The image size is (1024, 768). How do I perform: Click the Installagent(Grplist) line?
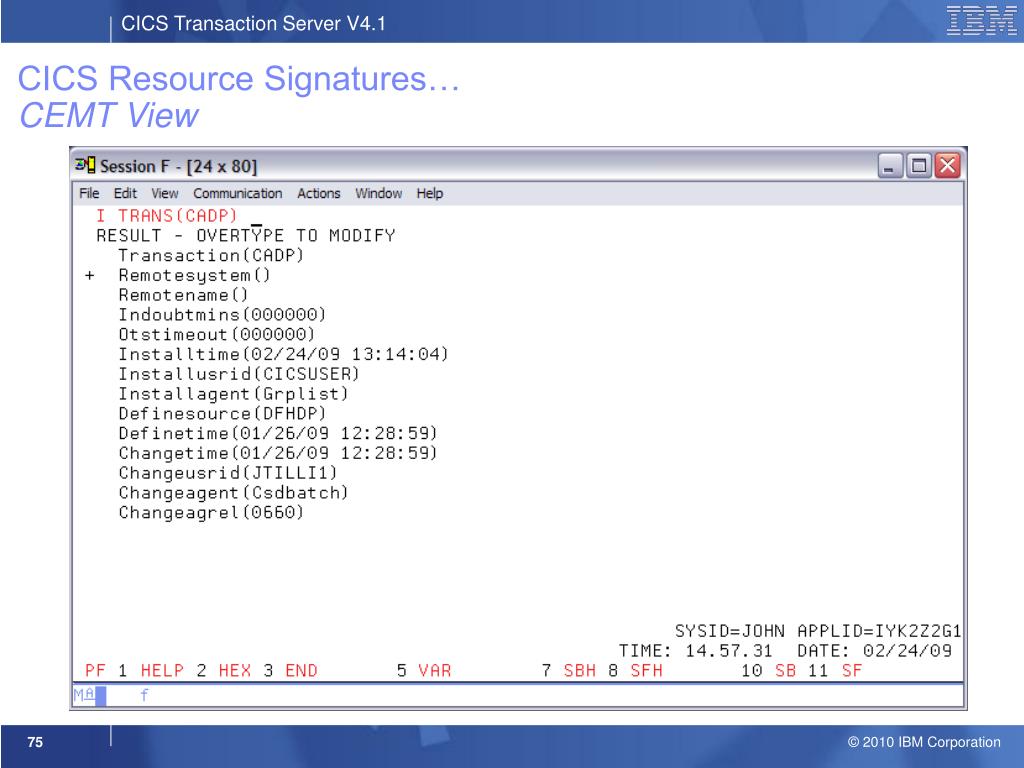click(x=233, y=394)
